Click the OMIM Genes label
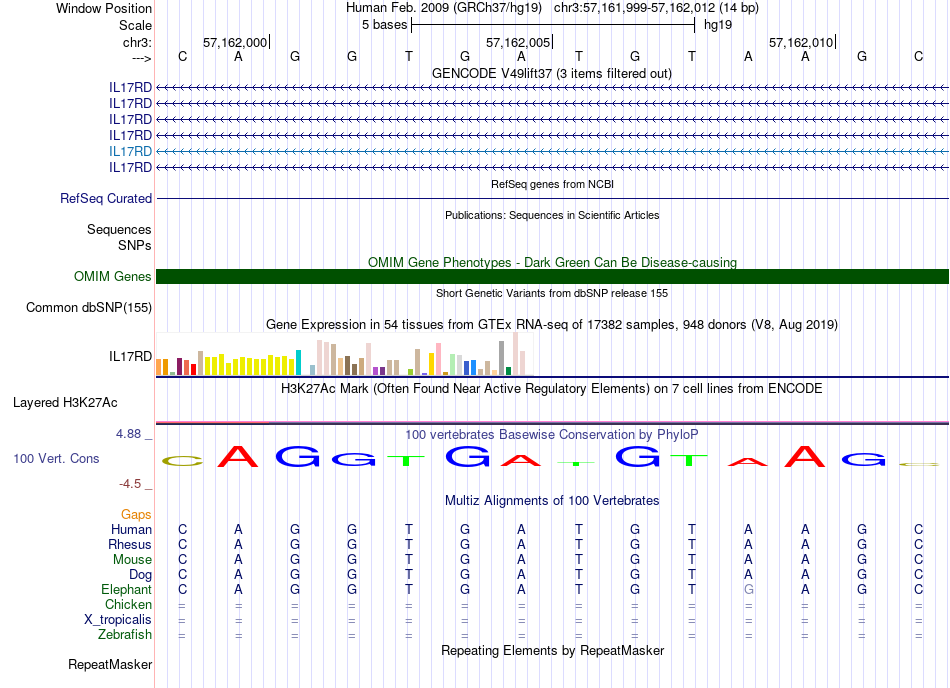The image size is (950, 688). pos(113,276)
